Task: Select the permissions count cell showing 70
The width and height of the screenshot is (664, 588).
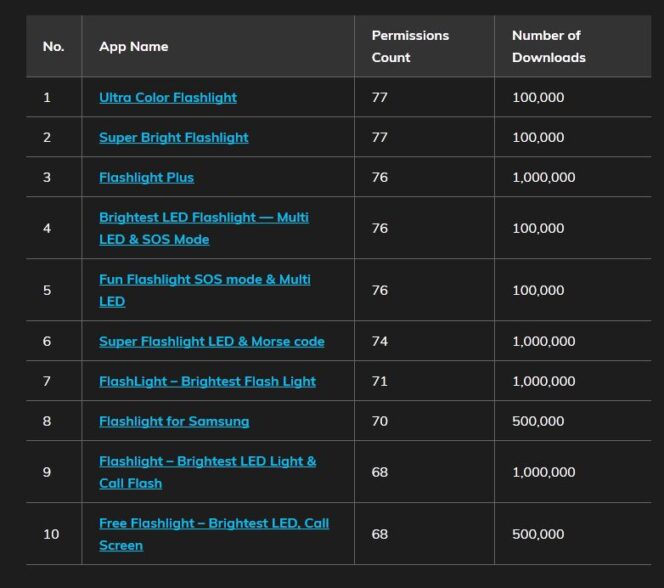Action: tap(380, 422)
